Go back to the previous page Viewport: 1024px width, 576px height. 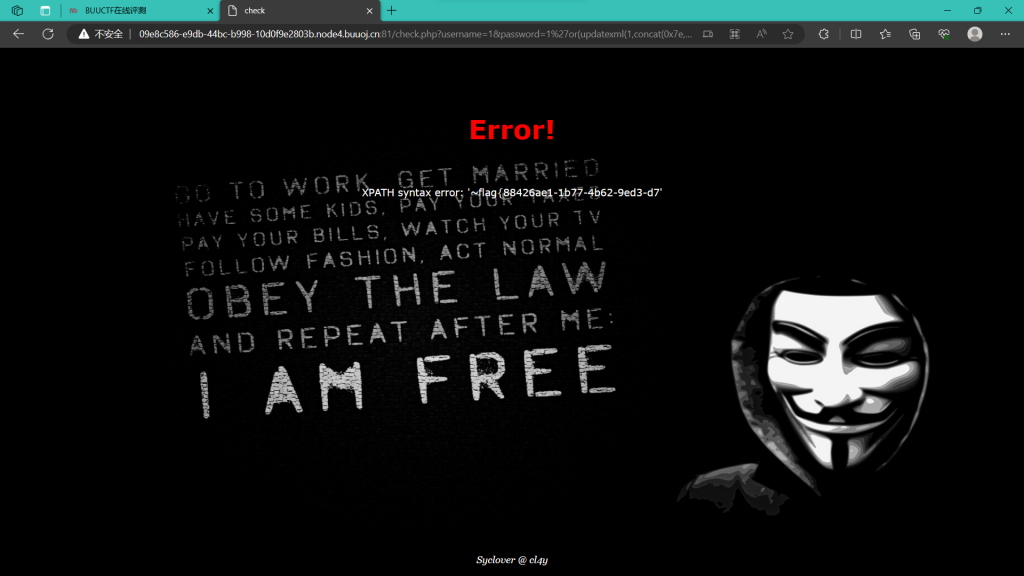(18, 34)
